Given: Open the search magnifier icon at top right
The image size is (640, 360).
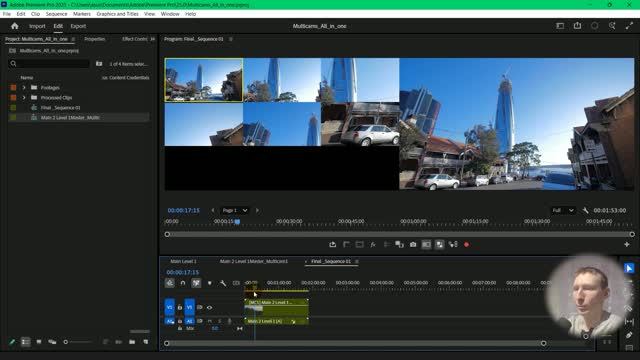Looking at the screenshot, I should point(612,26).
